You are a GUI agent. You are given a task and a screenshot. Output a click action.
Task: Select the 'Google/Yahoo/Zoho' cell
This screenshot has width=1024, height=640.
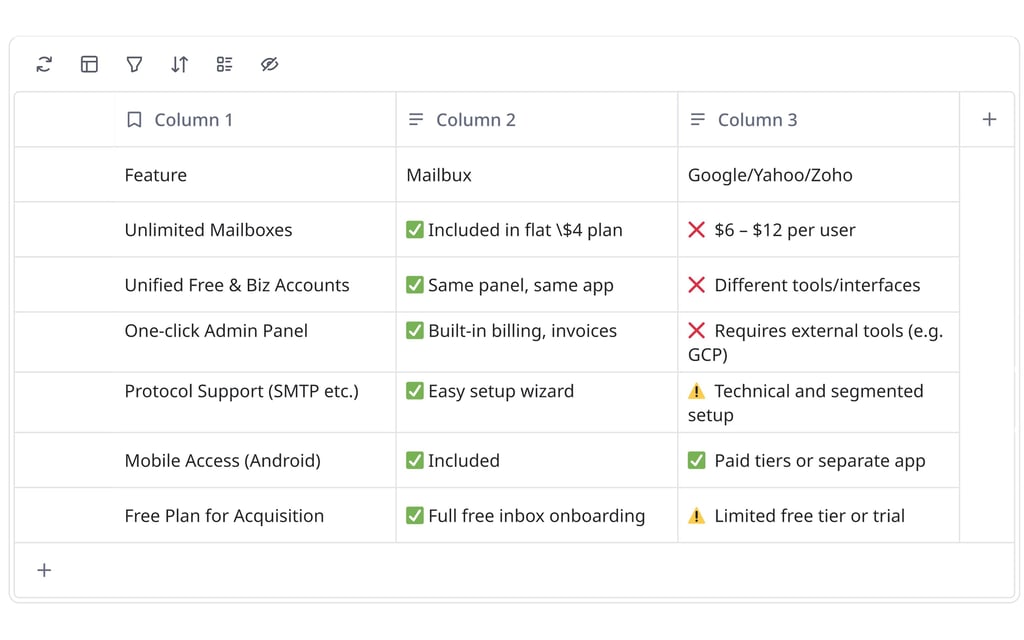tap(819, 175)
